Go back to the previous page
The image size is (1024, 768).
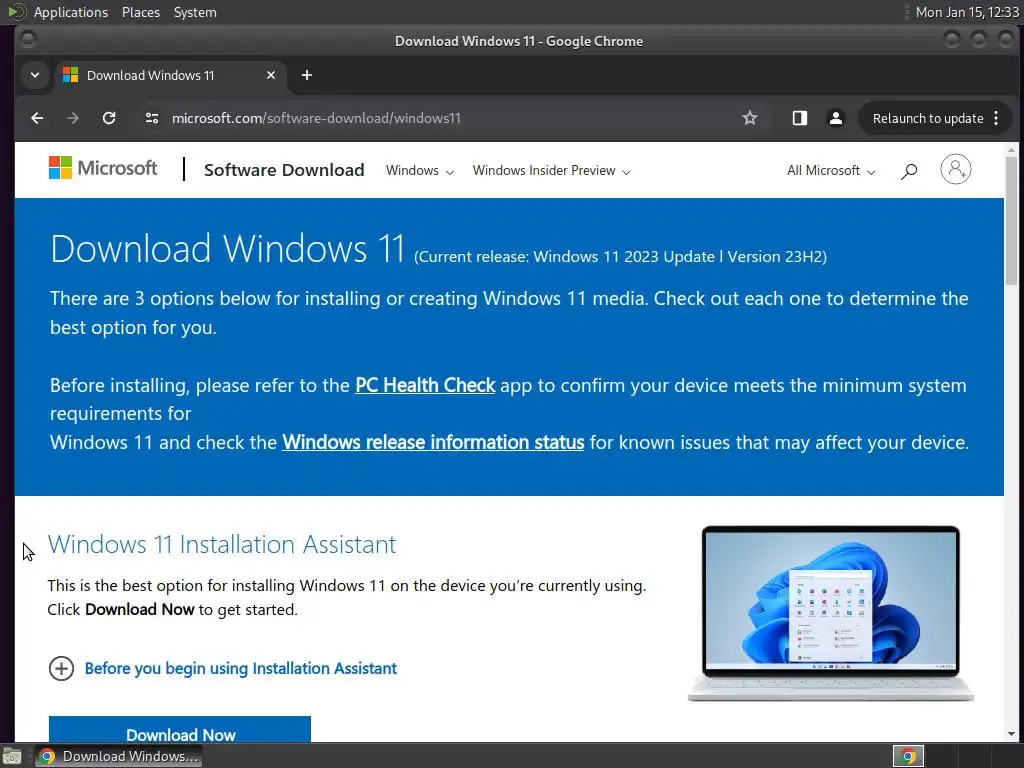37,118
